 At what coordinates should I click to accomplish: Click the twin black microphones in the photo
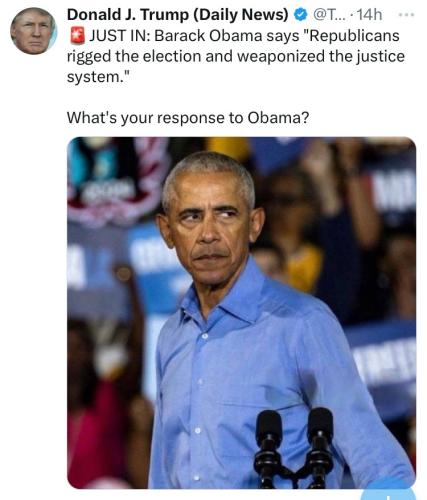tap(294, 447)
